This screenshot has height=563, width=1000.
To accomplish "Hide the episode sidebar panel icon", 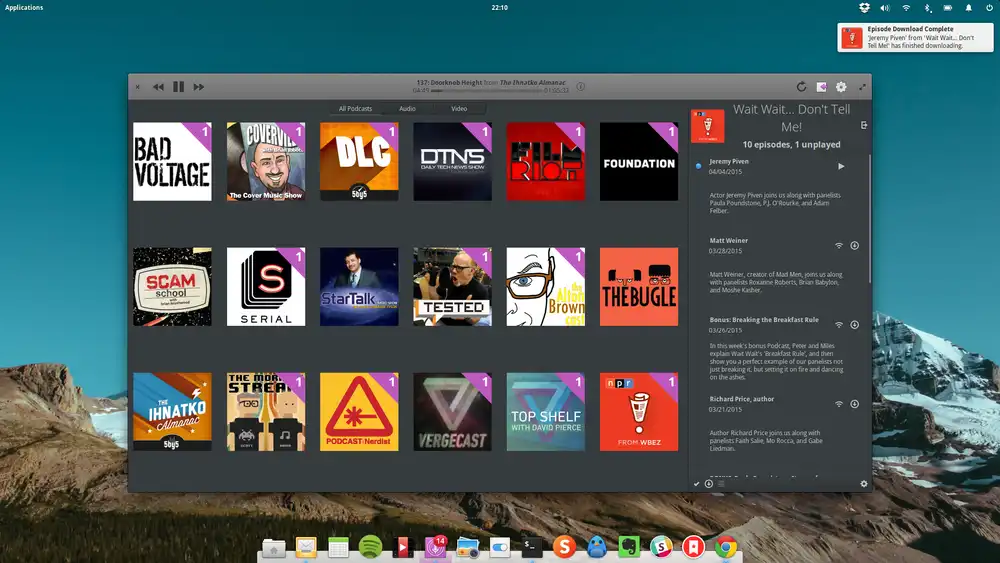I will coord(864,125).
